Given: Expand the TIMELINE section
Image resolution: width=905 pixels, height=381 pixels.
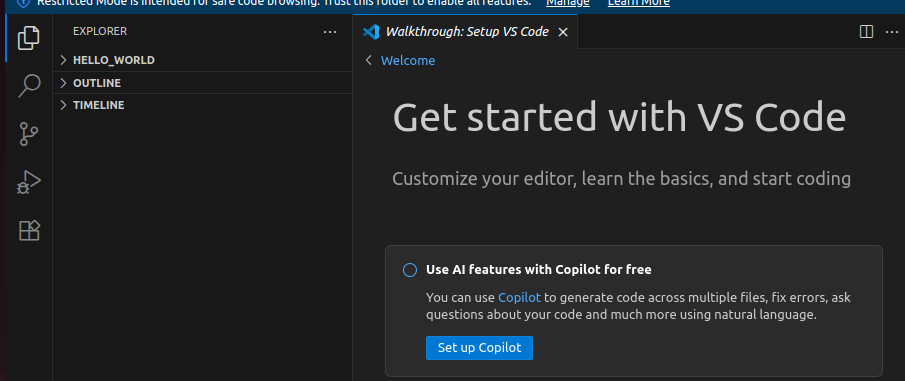Looking at the screenshot, I should pos(203,105).
